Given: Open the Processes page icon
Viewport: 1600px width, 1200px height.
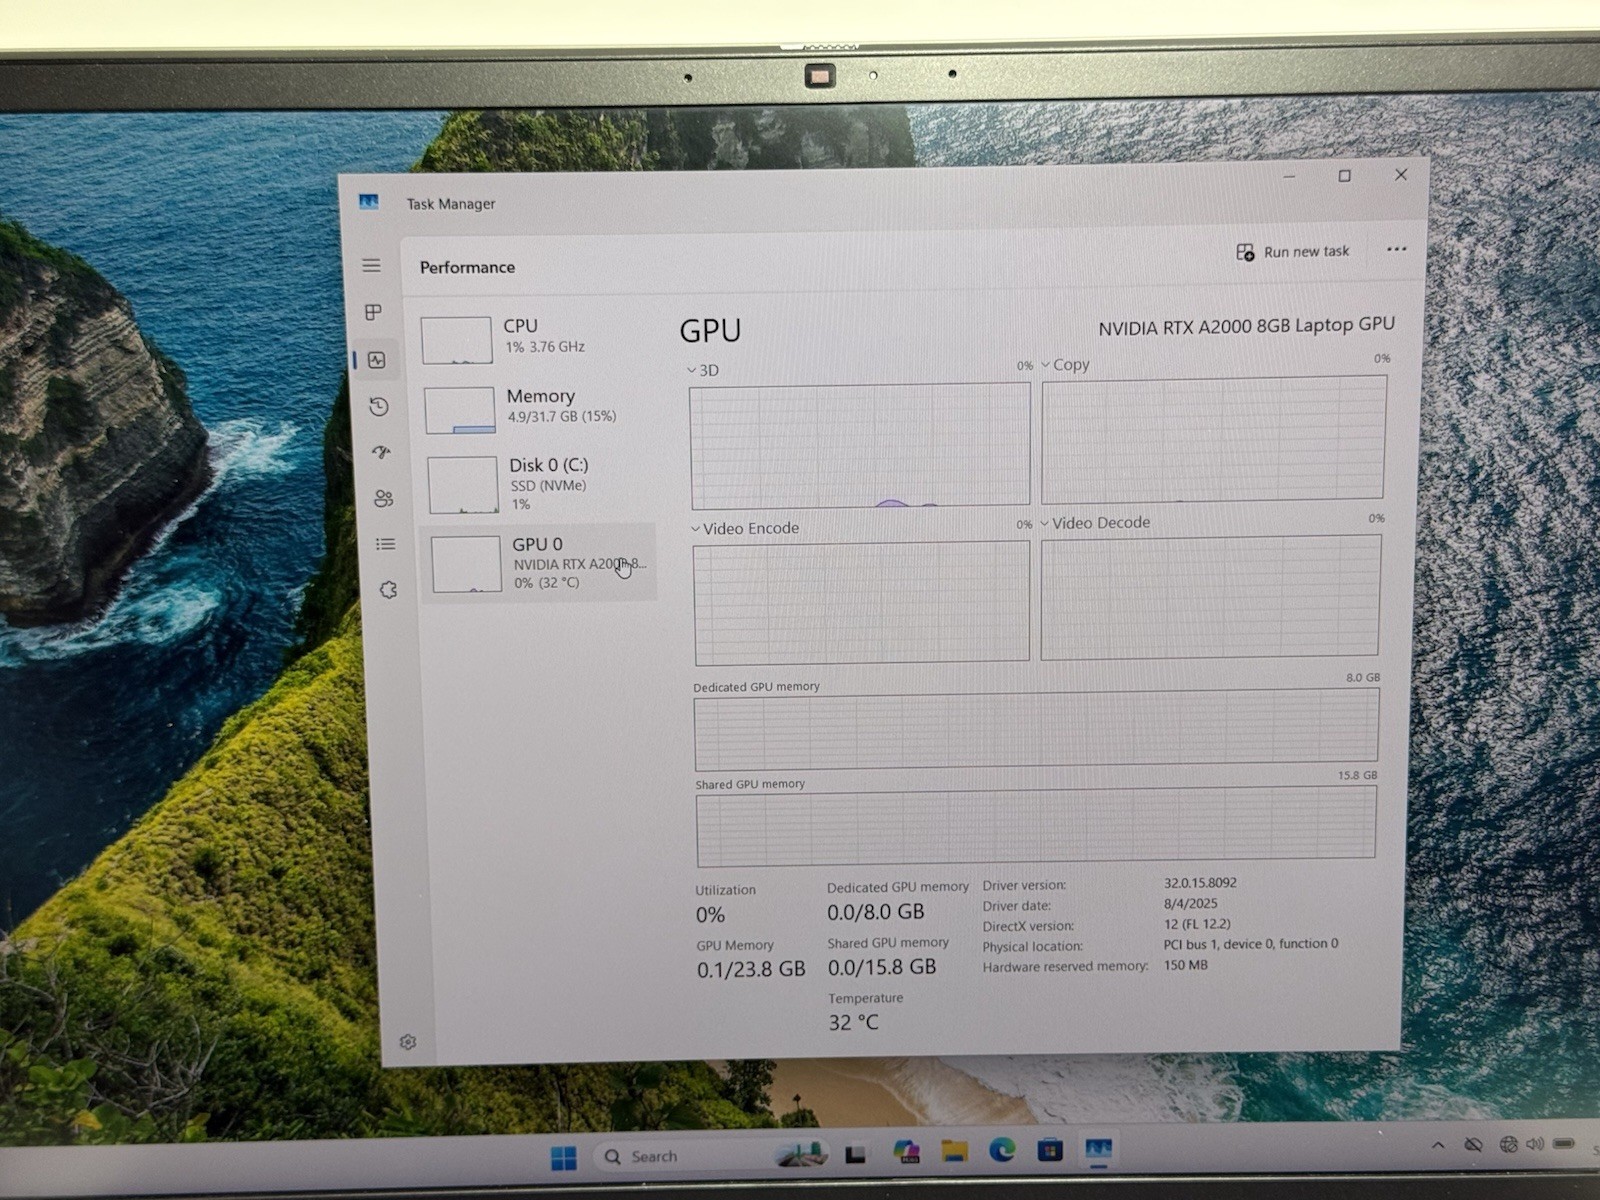Looking at the screenshot, I should pos(373,312).
